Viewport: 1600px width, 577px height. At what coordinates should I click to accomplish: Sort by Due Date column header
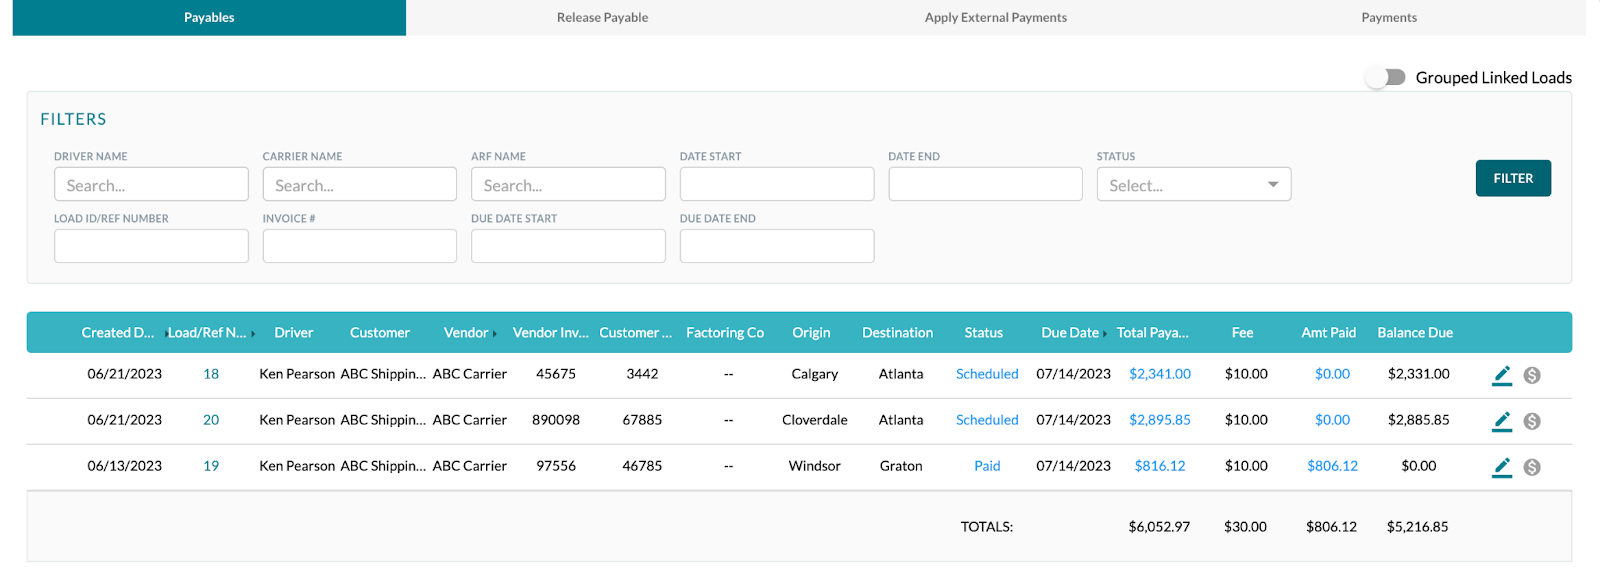pyautogui.click(x=1070, y=333)
